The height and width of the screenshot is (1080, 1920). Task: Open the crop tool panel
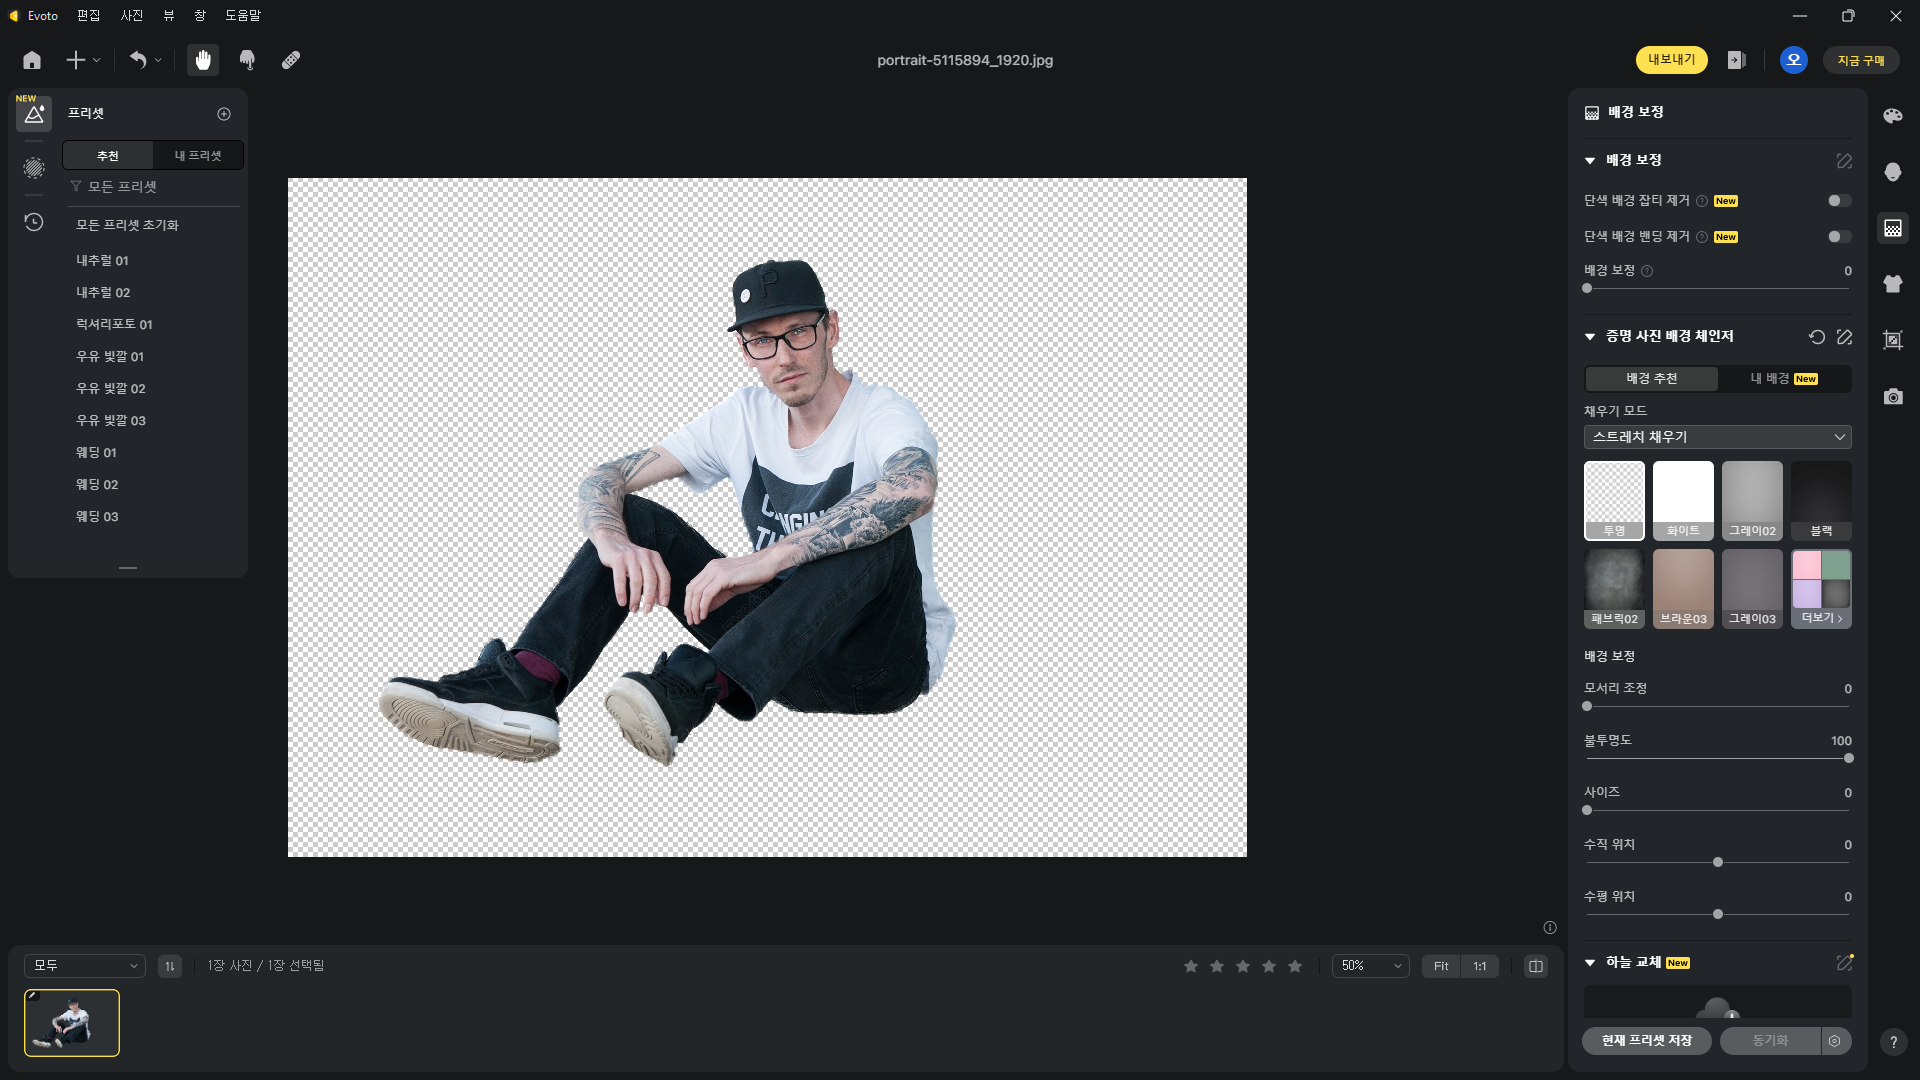[x=1892, y=340]
